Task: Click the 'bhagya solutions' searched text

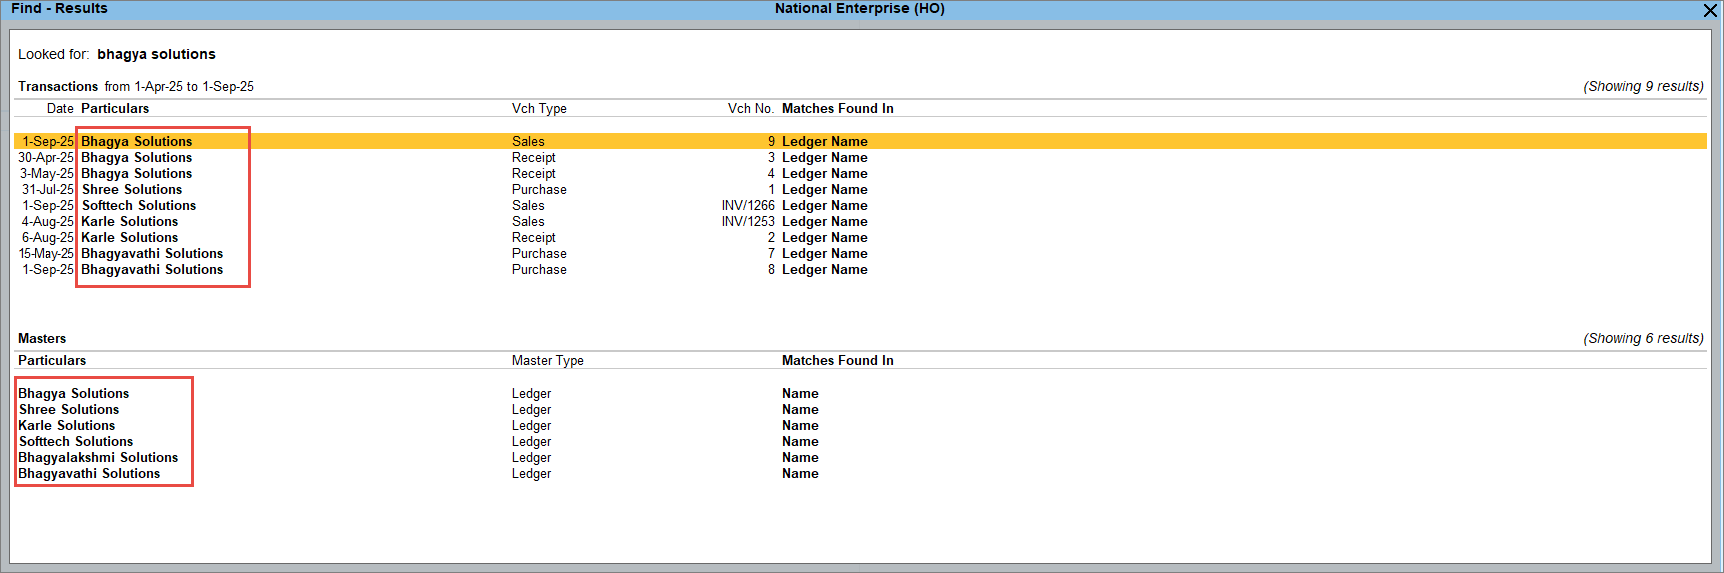Action: tap(156, 55)
